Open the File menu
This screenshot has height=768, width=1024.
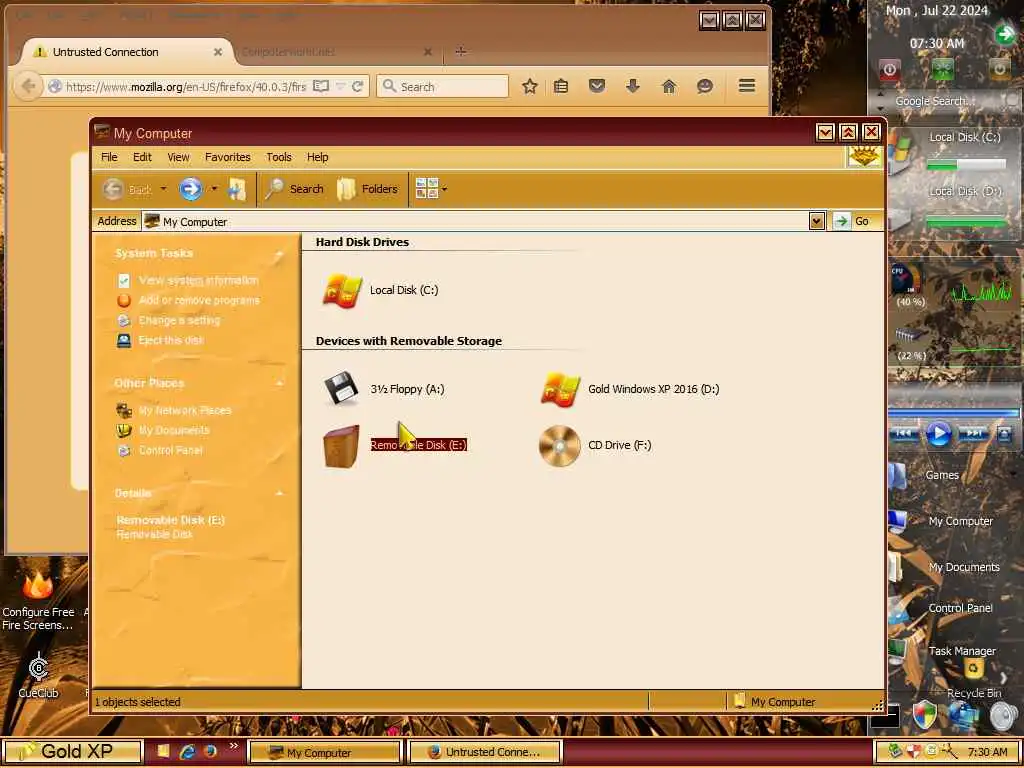(109, 157)
